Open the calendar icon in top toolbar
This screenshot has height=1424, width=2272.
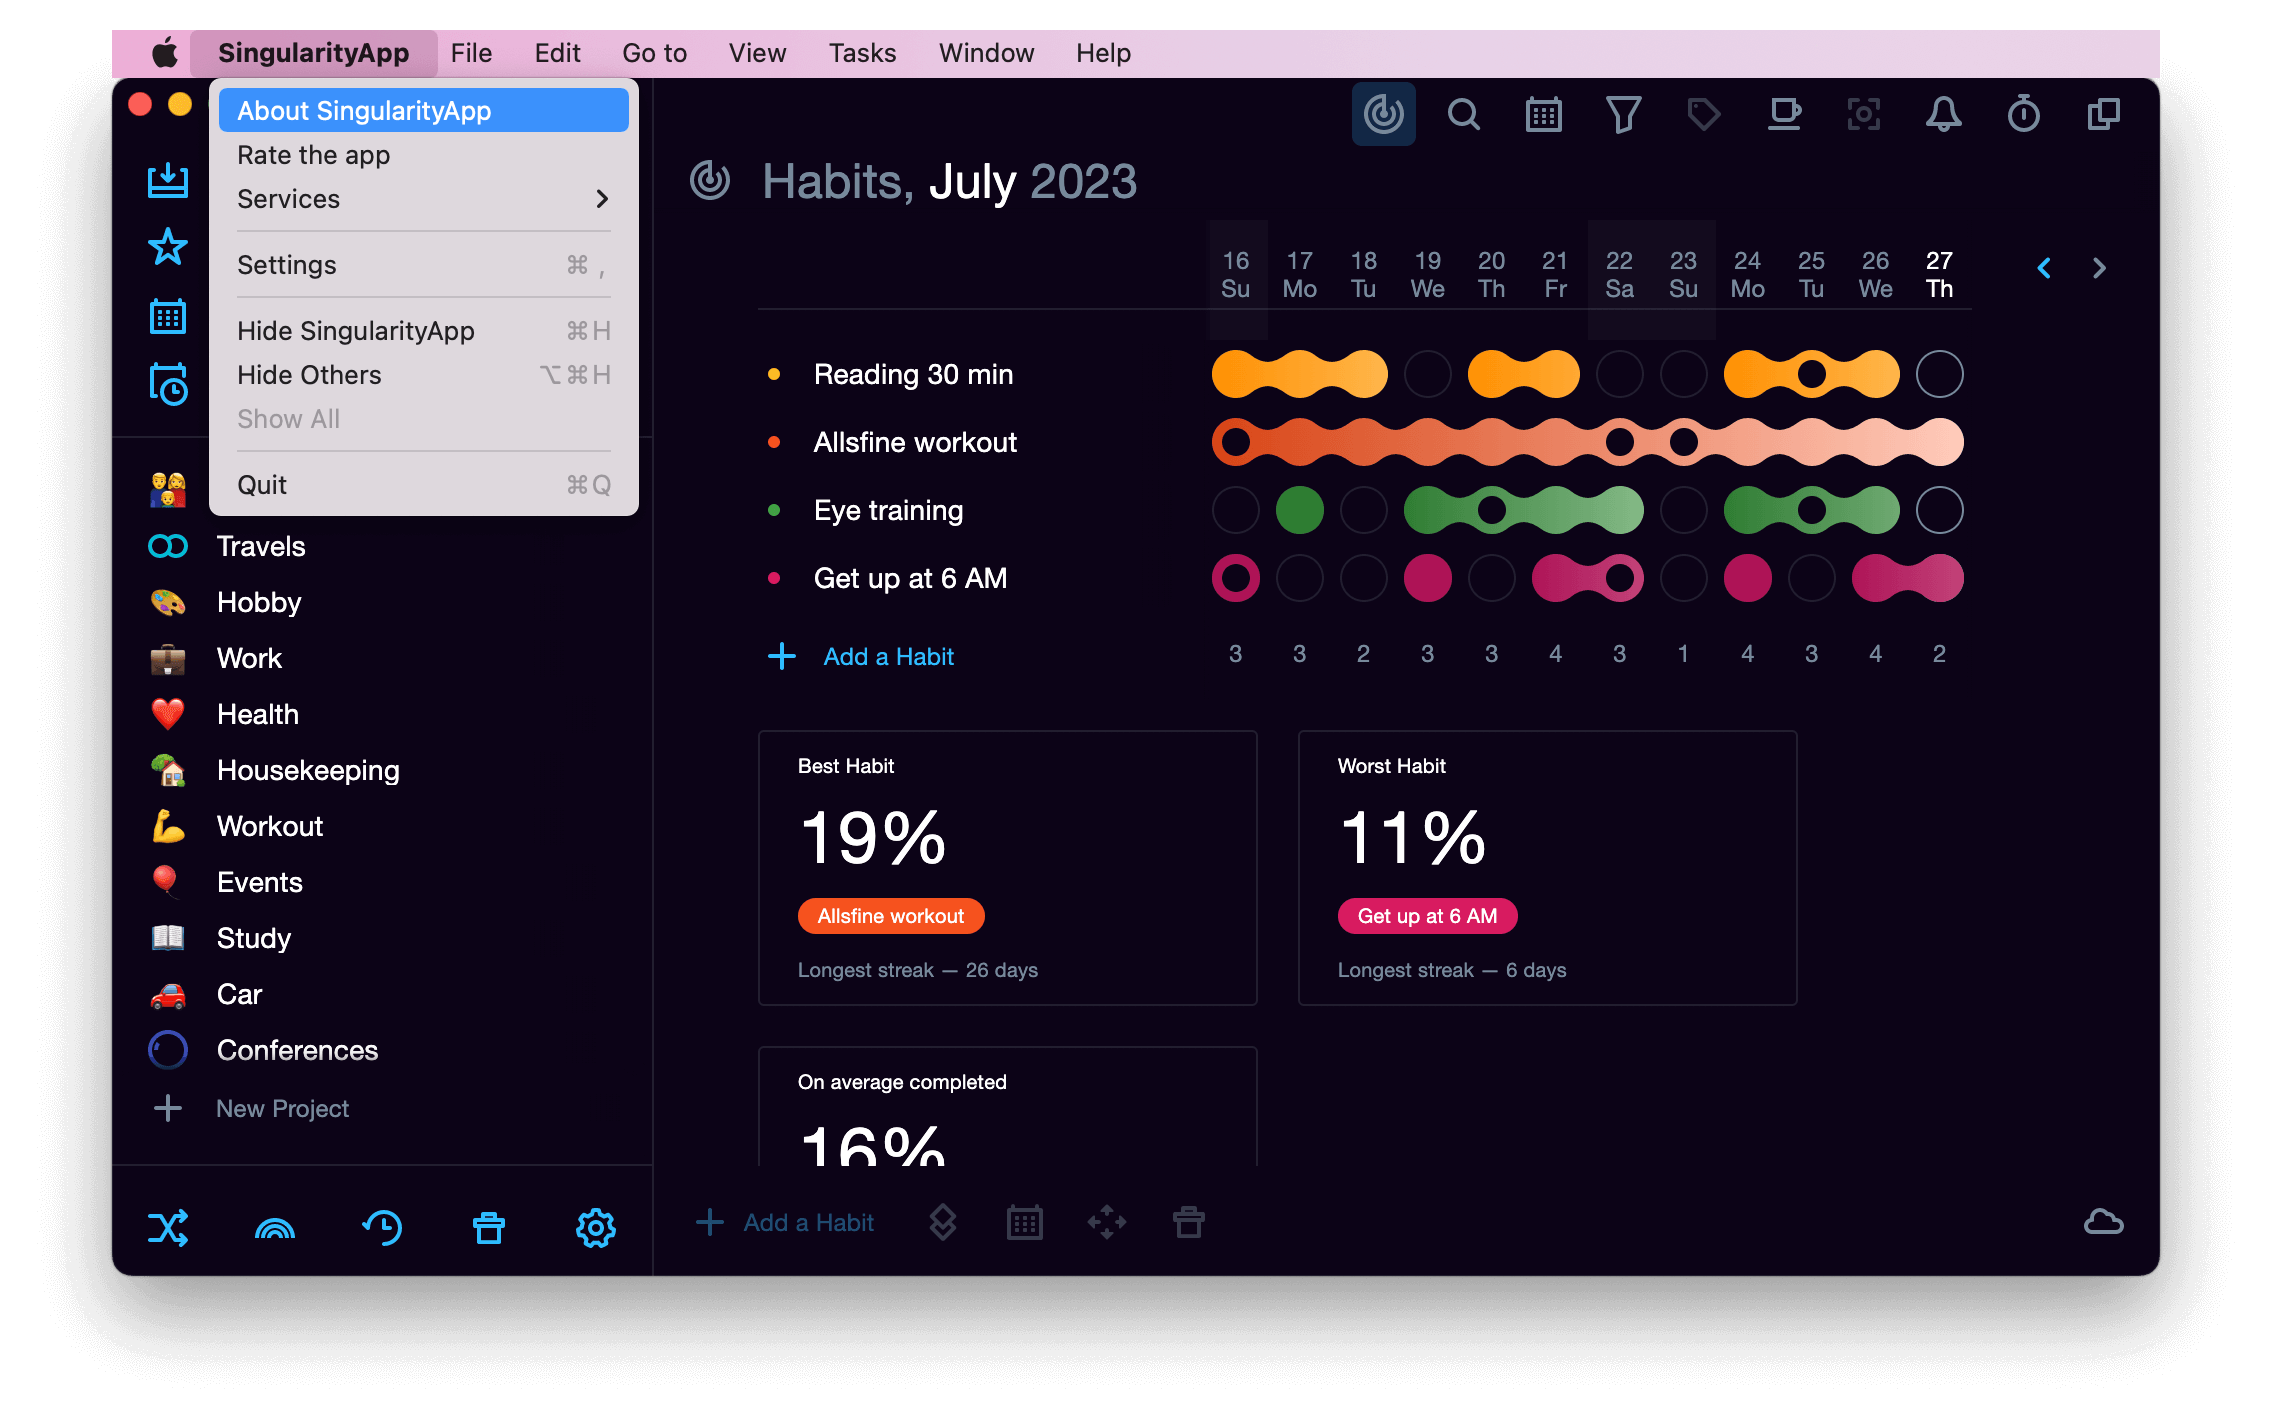coord(1544,115)
